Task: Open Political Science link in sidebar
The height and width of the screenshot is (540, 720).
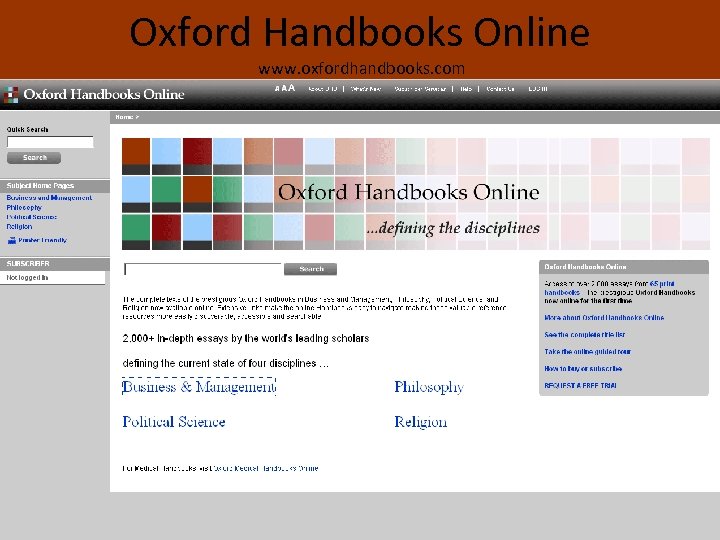Action: click(x=32, y=217)
